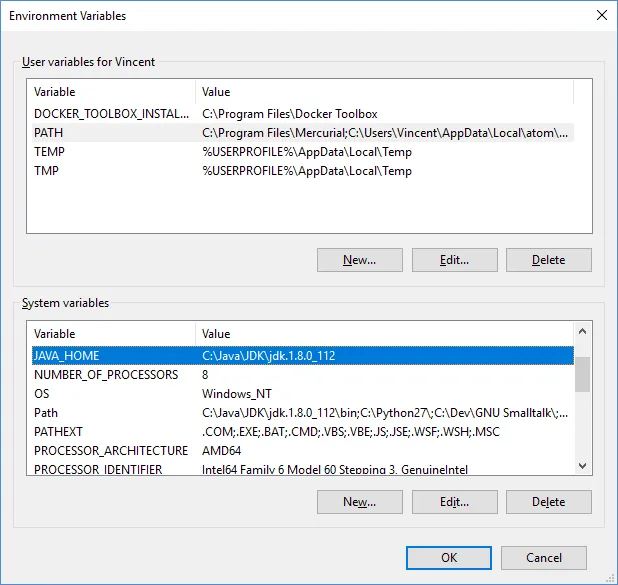This screenshot has width=618, height=585.
Task: Click Edit under user variables
Action: coord(454,260)
